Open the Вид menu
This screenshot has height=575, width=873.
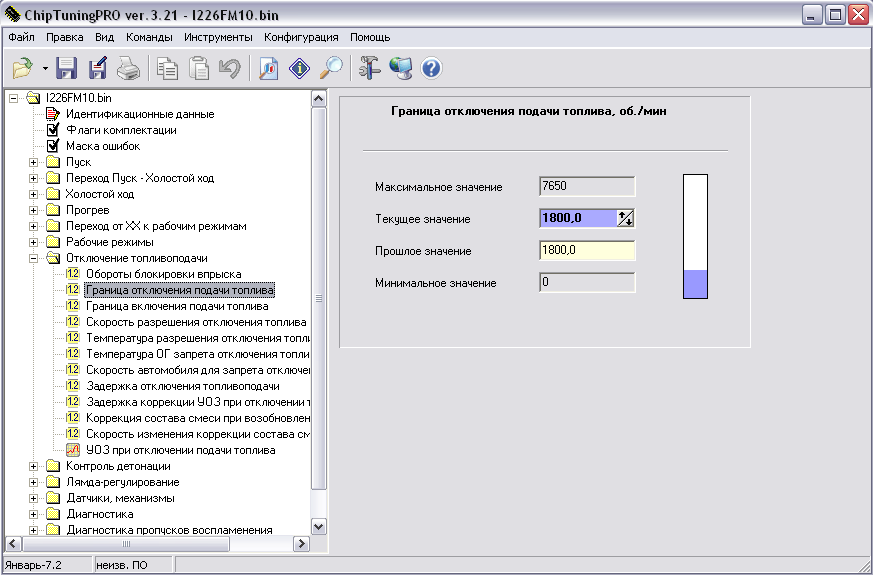105,37
